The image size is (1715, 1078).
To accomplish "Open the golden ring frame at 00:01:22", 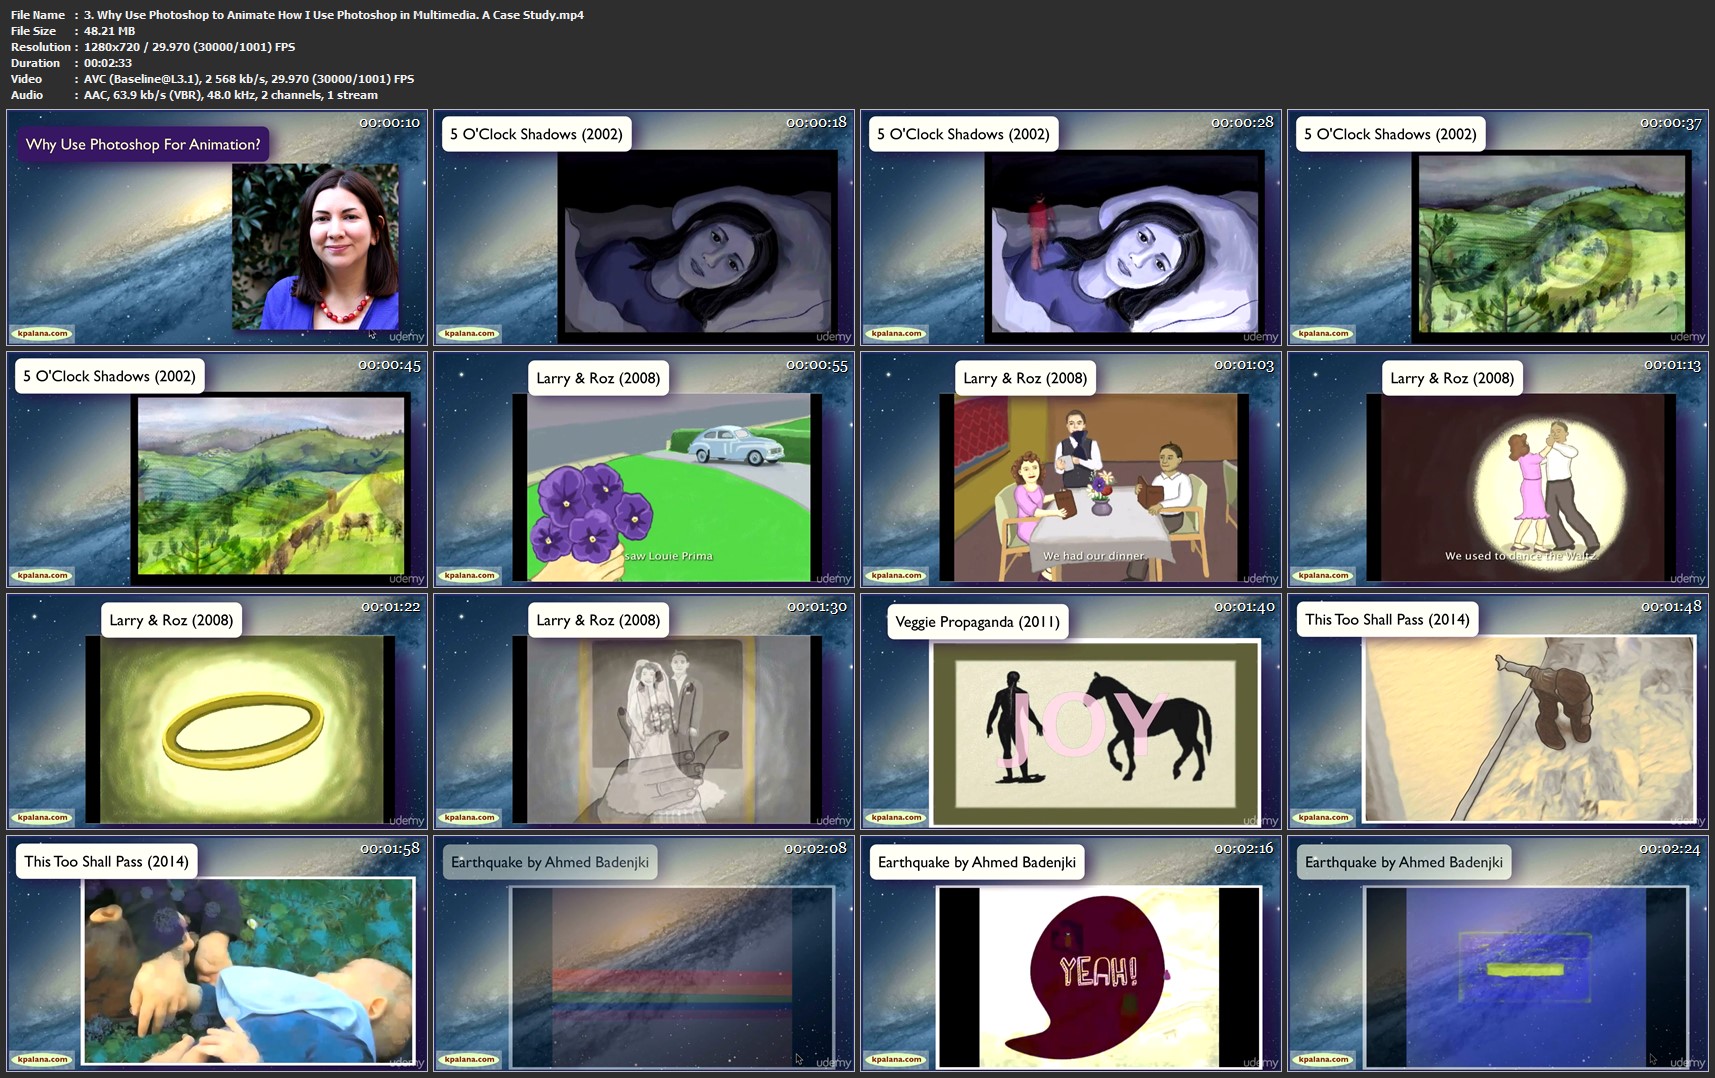I will pyautogui.click(x=217, y=712).
